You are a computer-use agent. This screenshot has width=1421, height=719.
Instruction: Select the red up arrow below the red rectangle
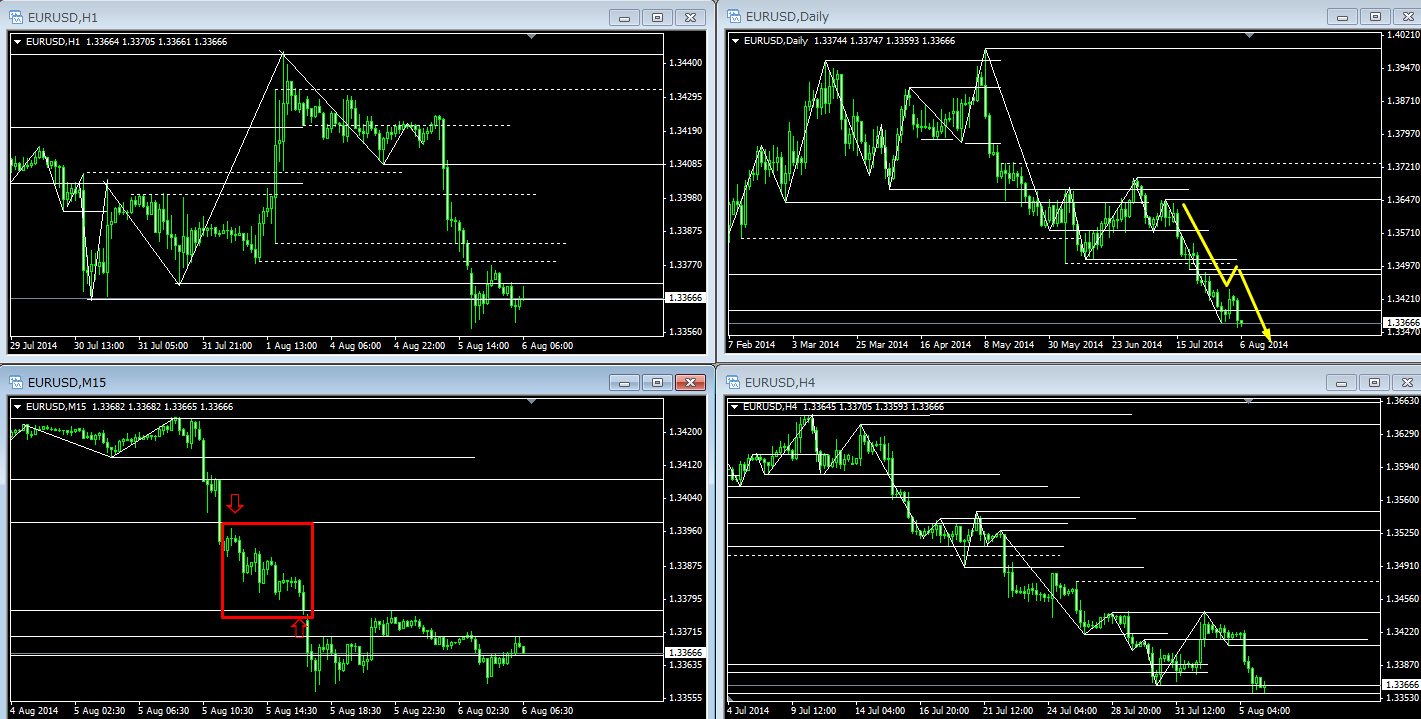point(298,627)
